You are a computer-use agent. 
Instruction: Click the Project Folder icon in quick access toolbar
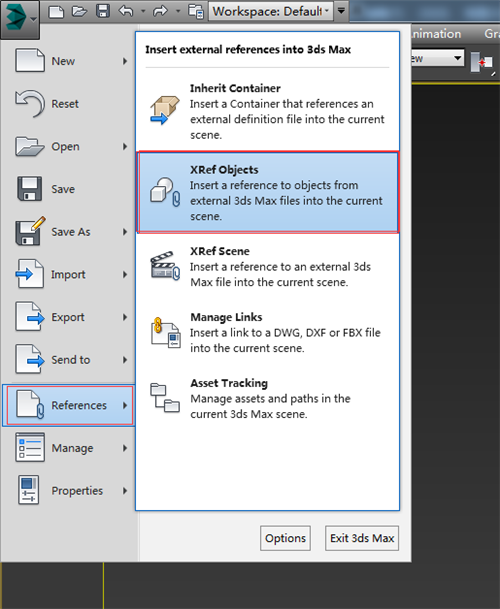(196, 11)
